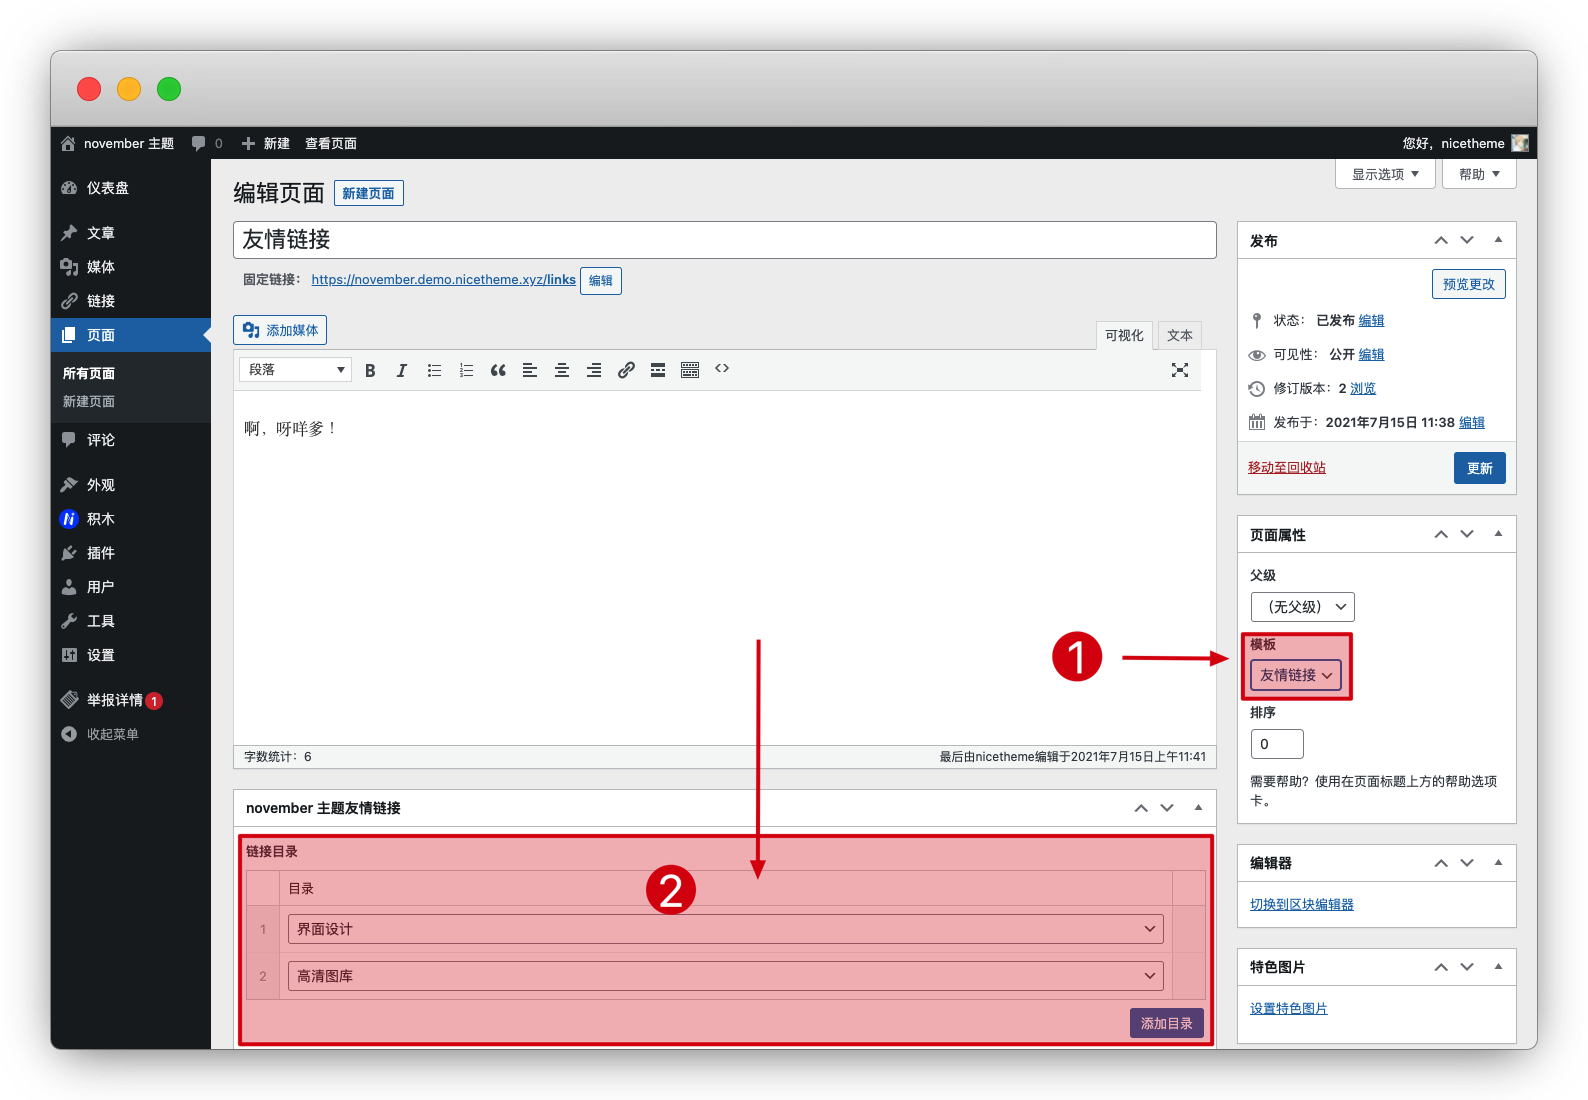Open 段落 paragraph format dropdown
Image resolution: width=1588 pixels, height=1100 pixels.
[x=295, y=370]
